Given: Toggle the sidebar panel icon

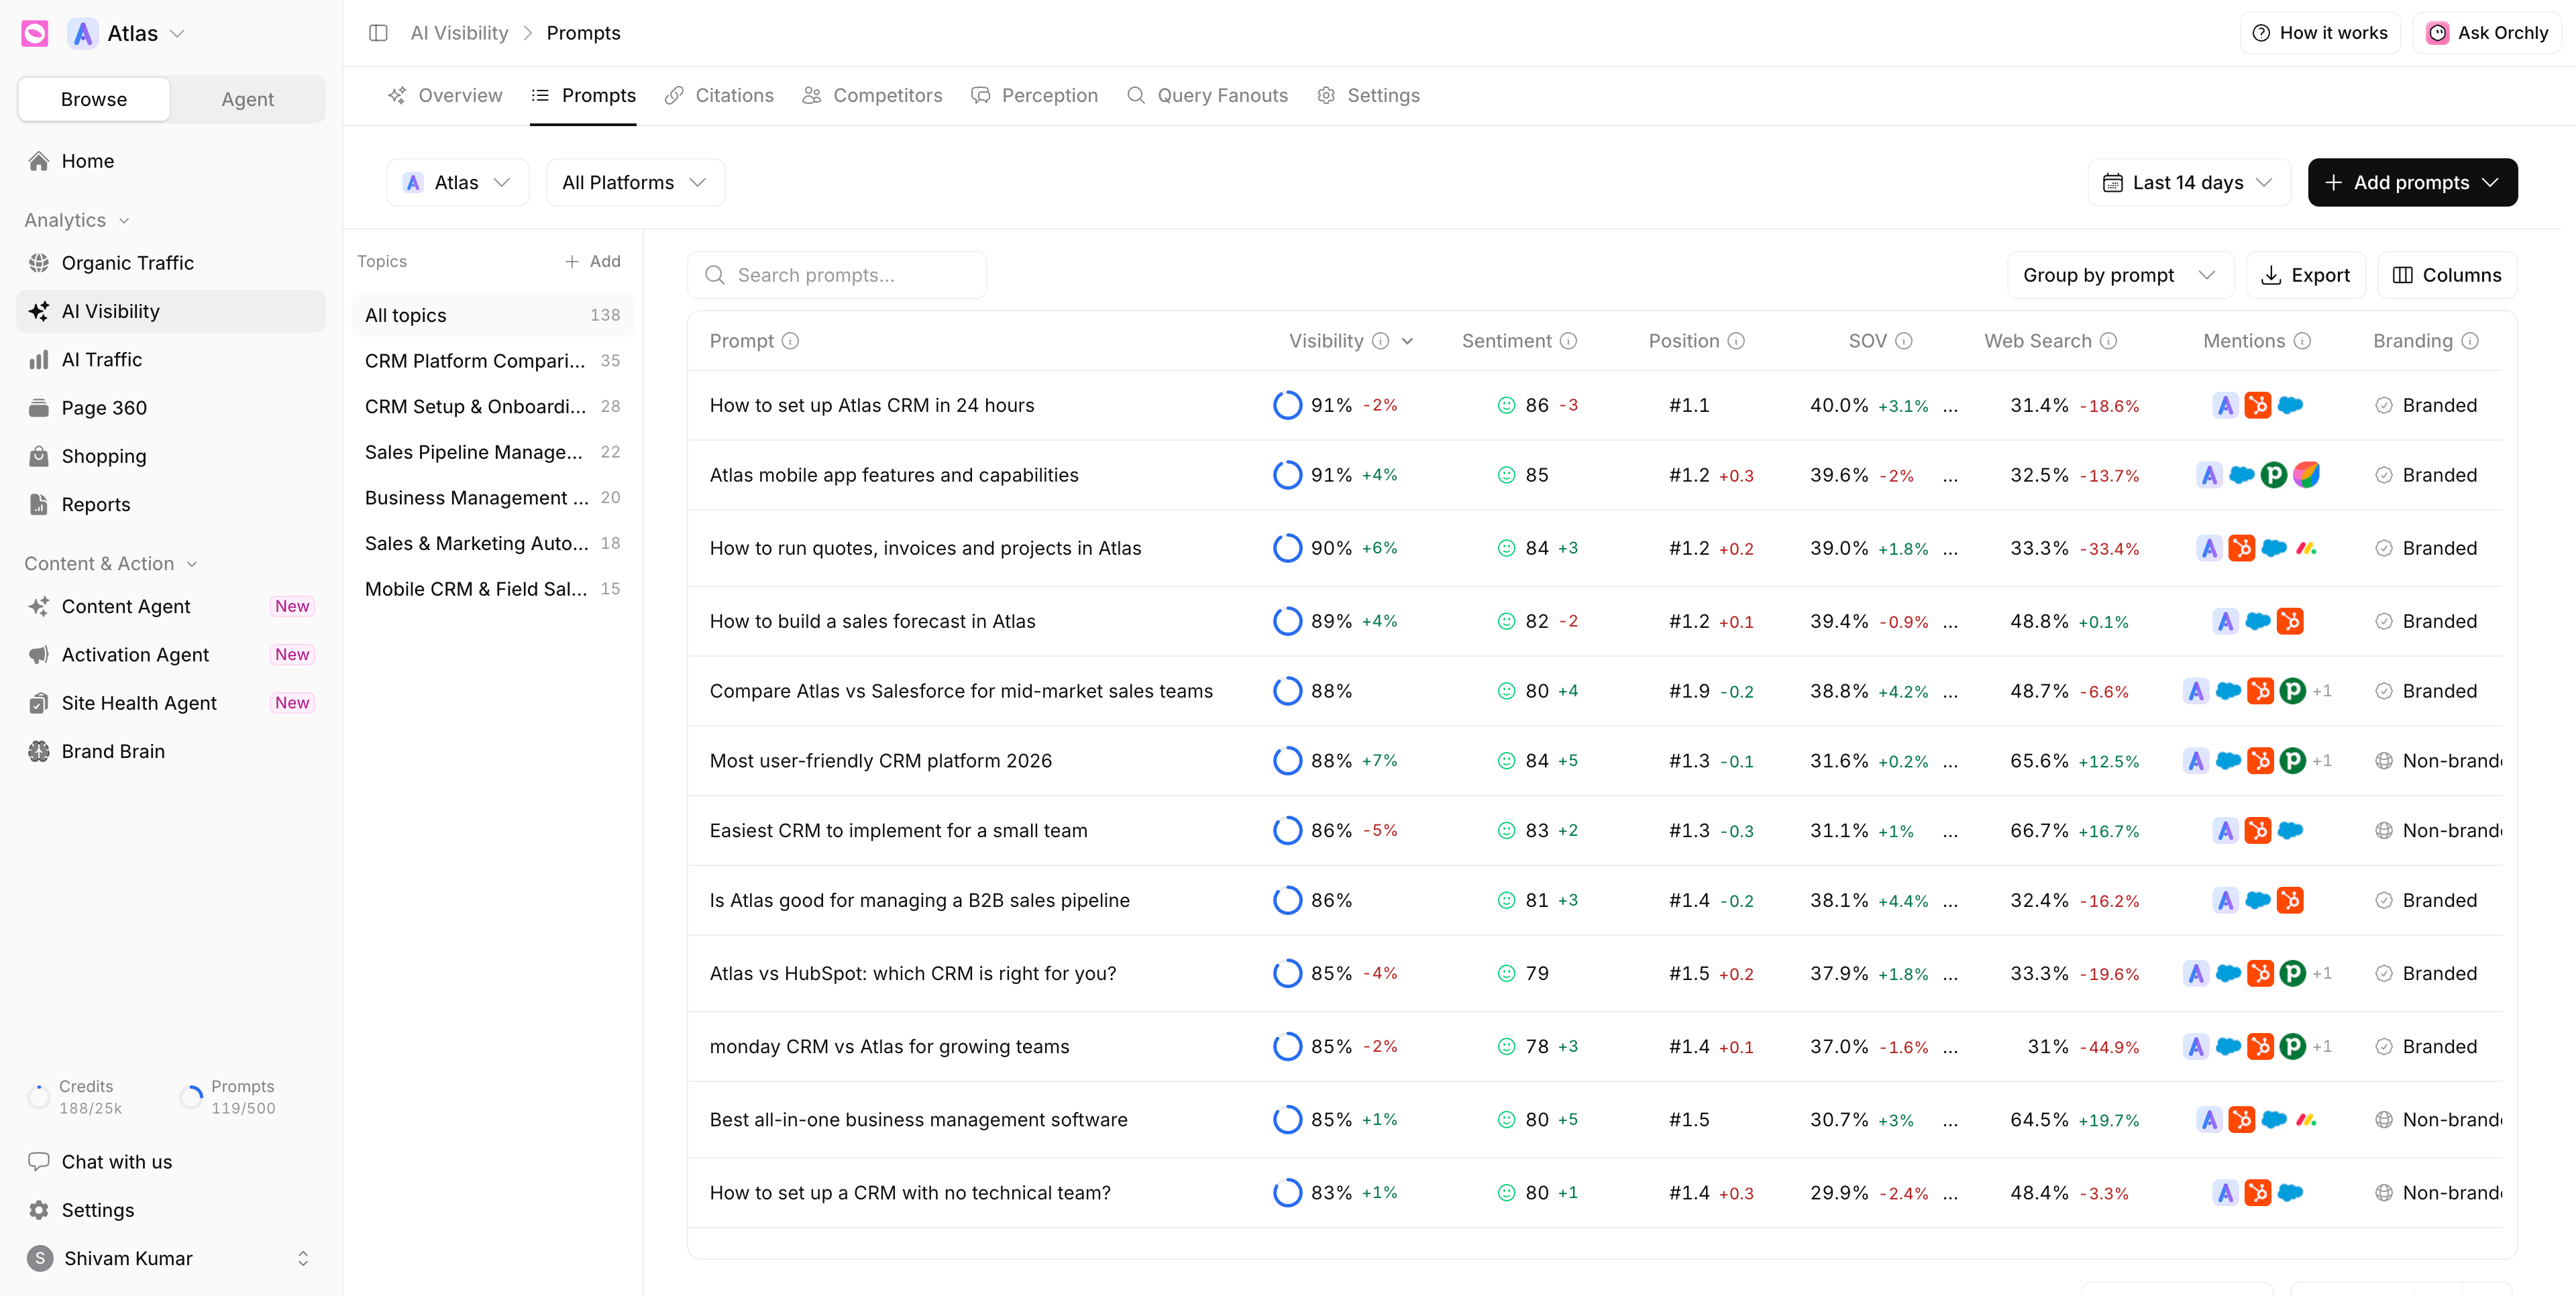Looking at the screenshot, I should [x=378, y=33].
